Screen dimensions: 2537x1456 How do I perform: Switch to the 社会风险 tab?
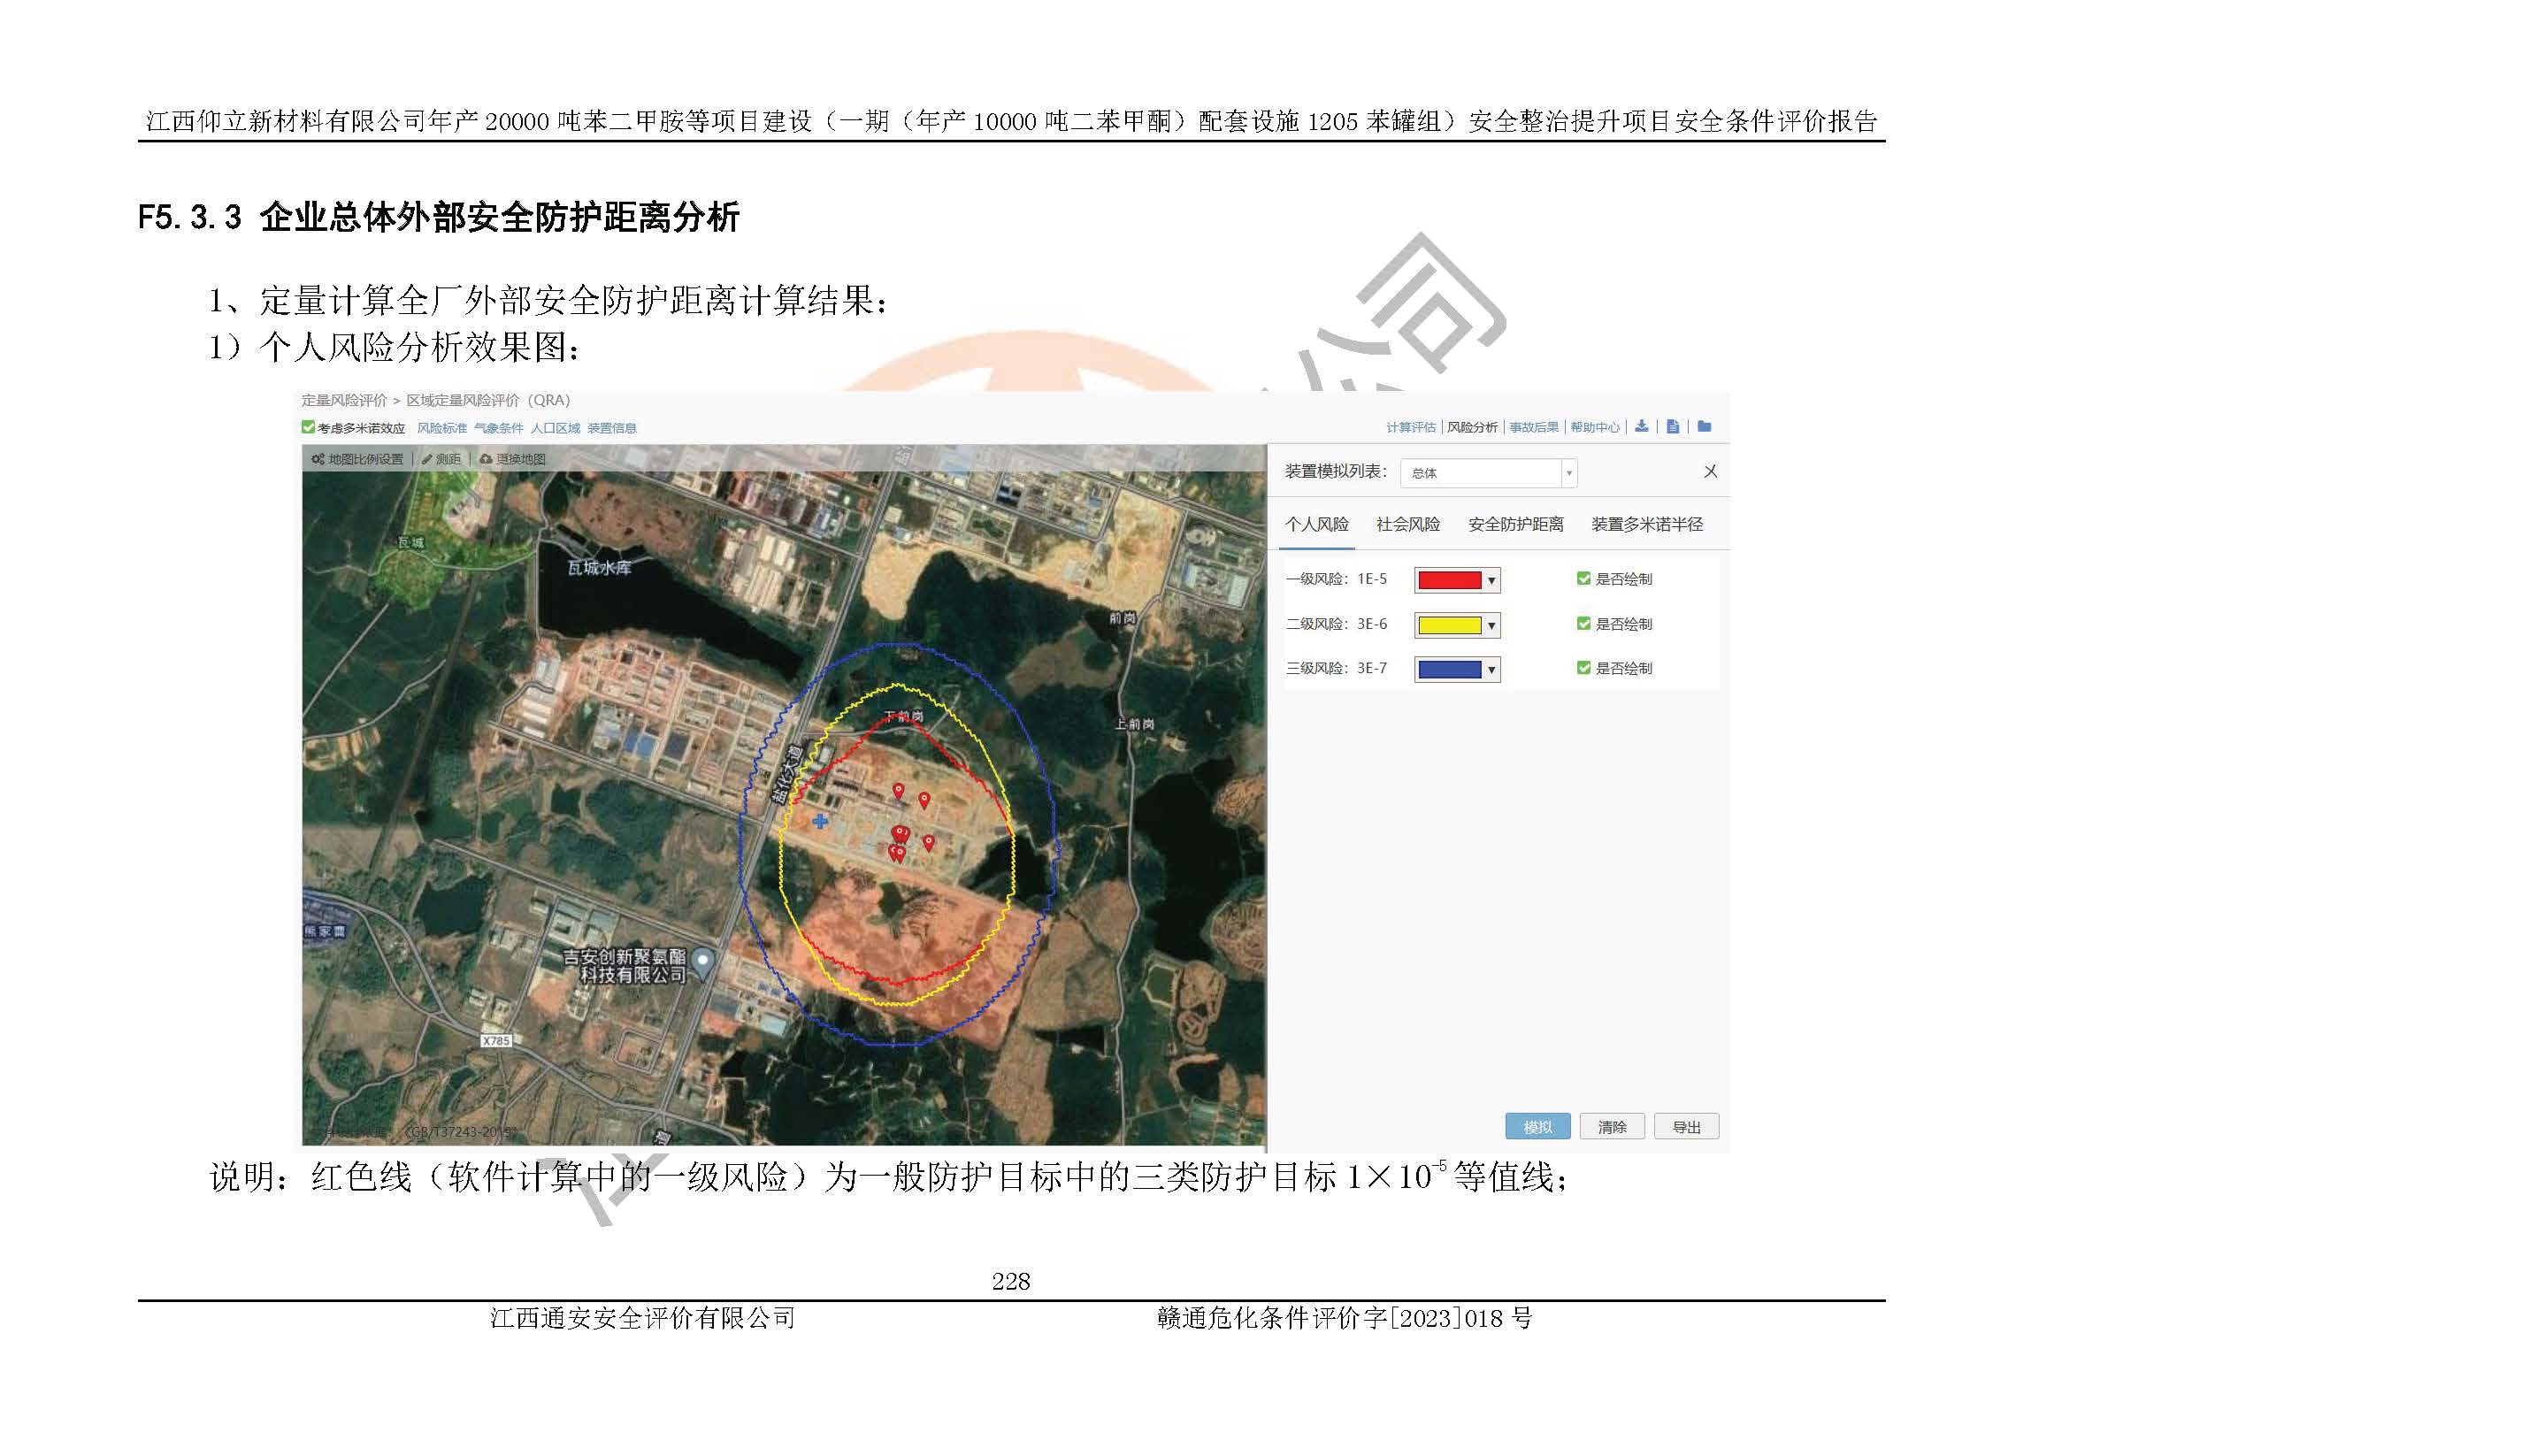(x=1407, y=524)
